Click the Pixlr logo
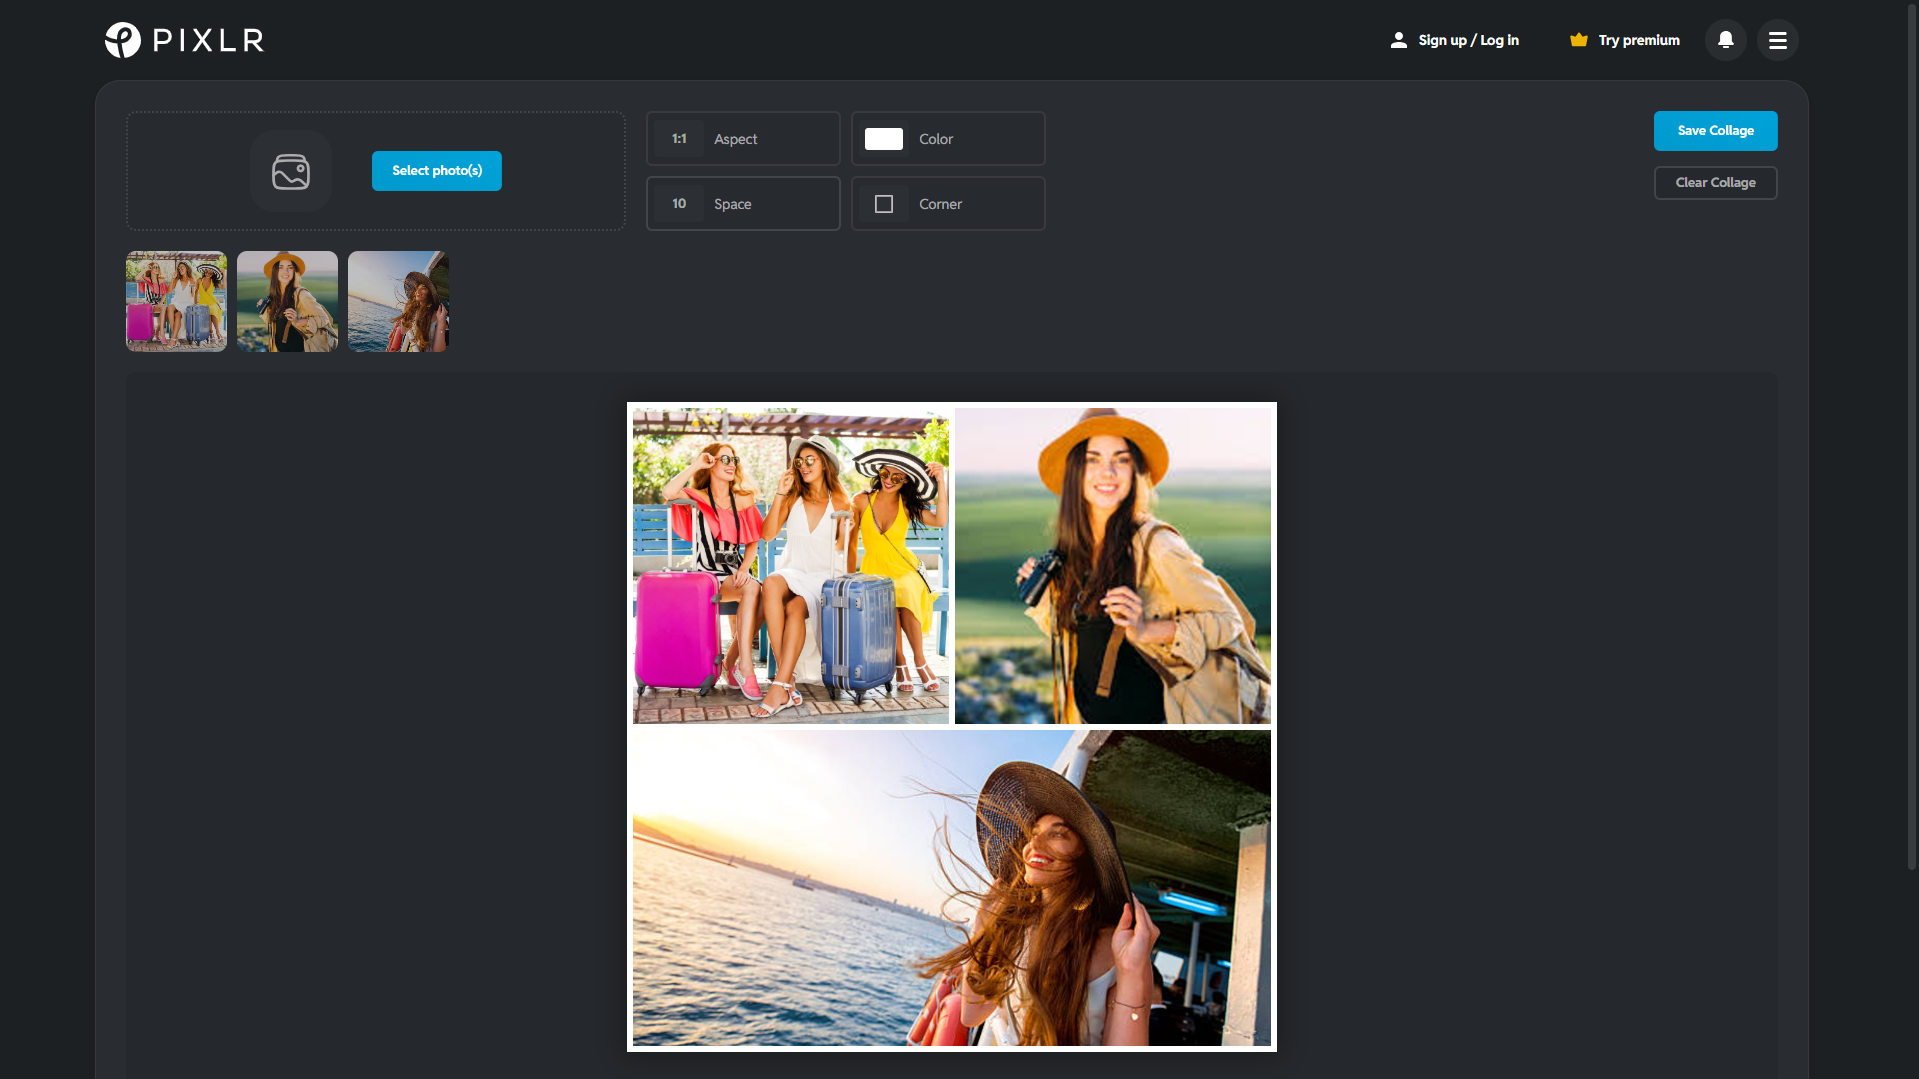This screenshot has height=1079, width=1919. [x=184, y=40]
